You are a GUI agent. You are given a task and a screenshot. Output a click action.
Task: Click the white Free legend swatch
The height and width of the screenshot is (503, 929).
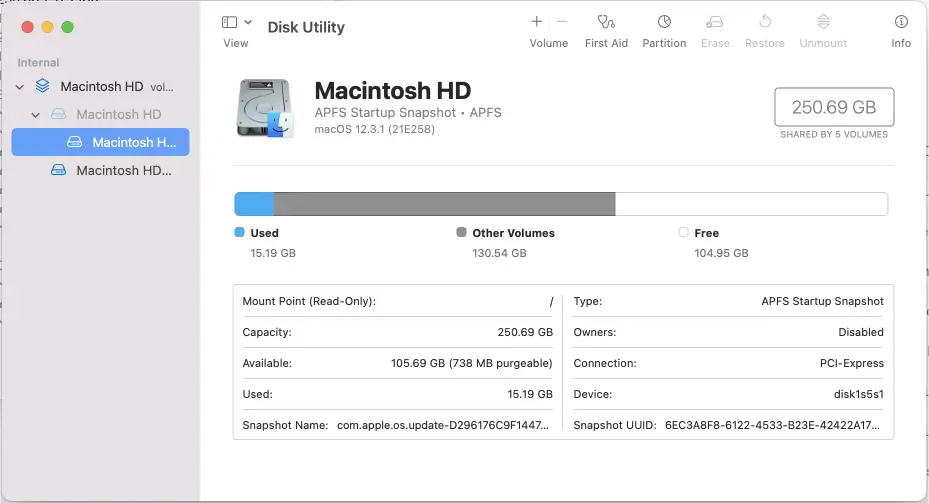683,232
